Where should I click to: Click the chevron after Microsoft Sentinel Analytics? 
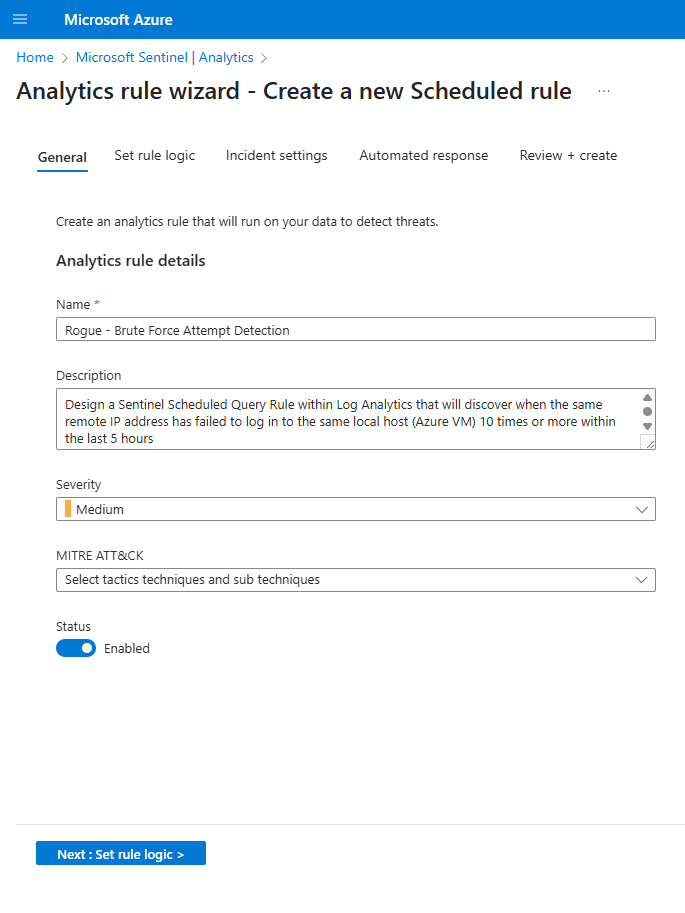pos(264,58)
